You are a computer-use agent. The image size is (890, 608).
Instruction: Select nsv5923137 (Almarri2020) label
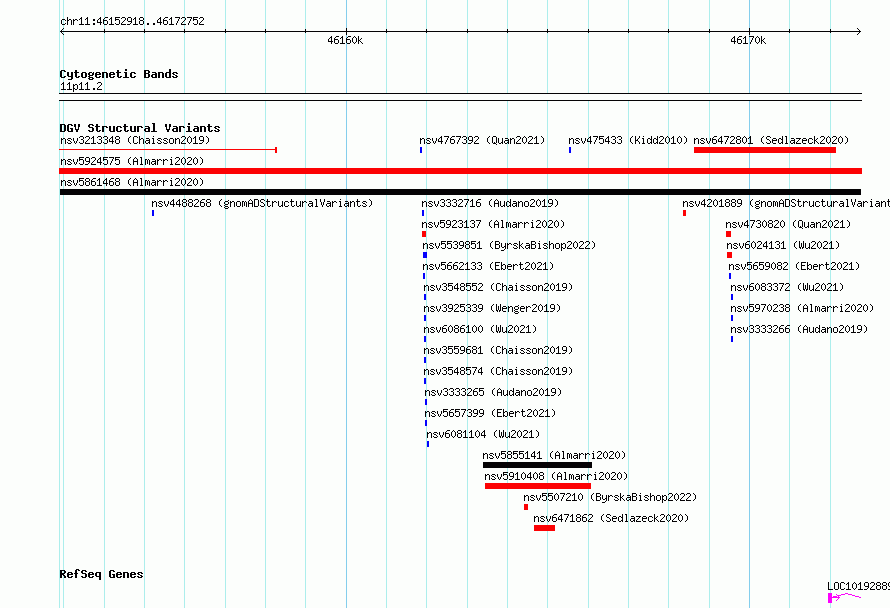pyautogui.click(x=493, y=224)
